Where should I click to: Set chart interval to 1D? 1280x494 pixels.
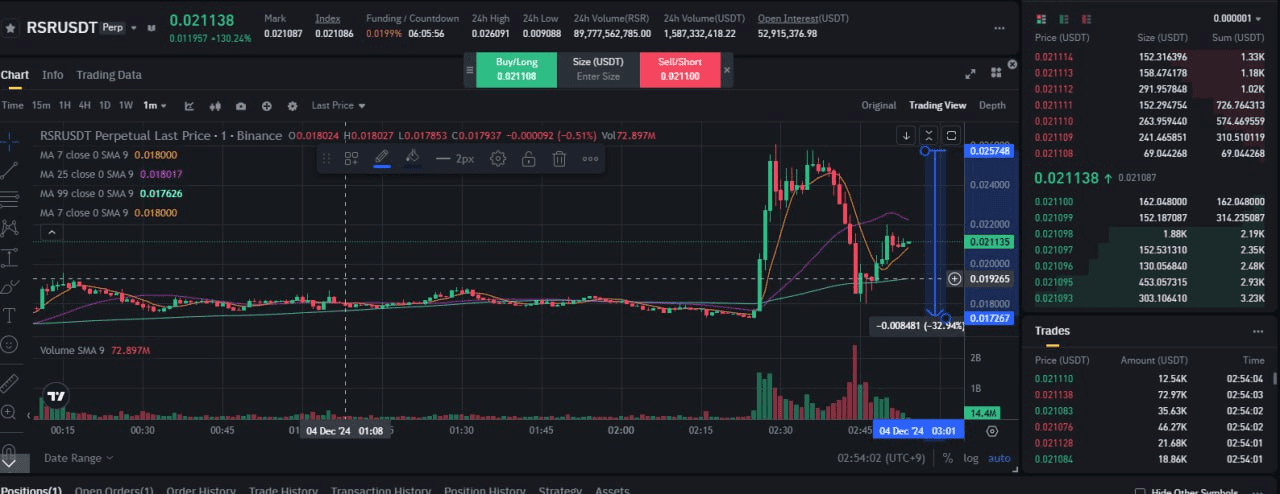[x=105, y=106]
